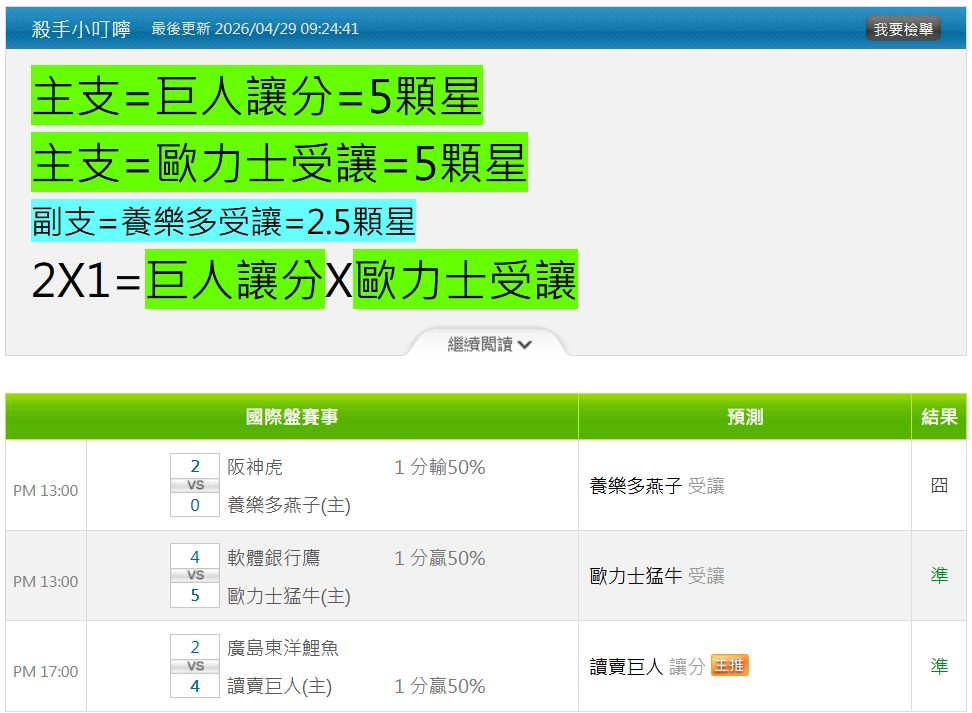Click score 2 for 廣島東洋鯉魚
The width and height of the screenshot is (972, 713).
coord(195,647)
